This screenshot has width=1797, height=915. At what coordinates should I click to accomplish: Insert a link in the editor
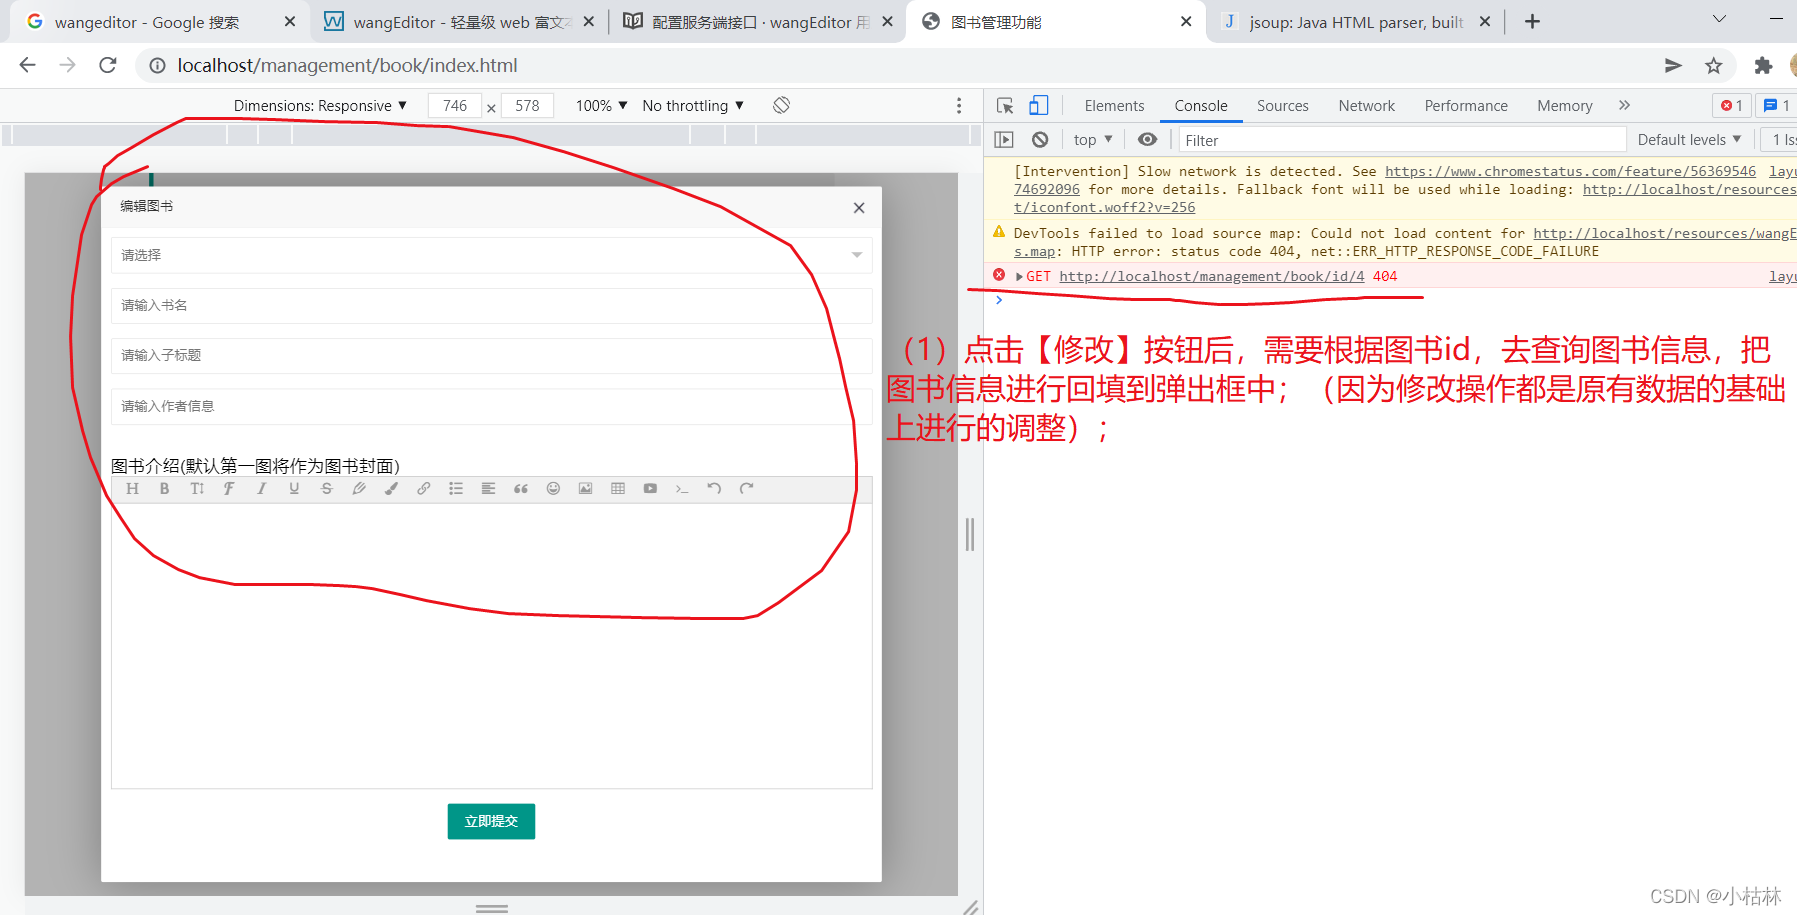(x=423, y=489)
